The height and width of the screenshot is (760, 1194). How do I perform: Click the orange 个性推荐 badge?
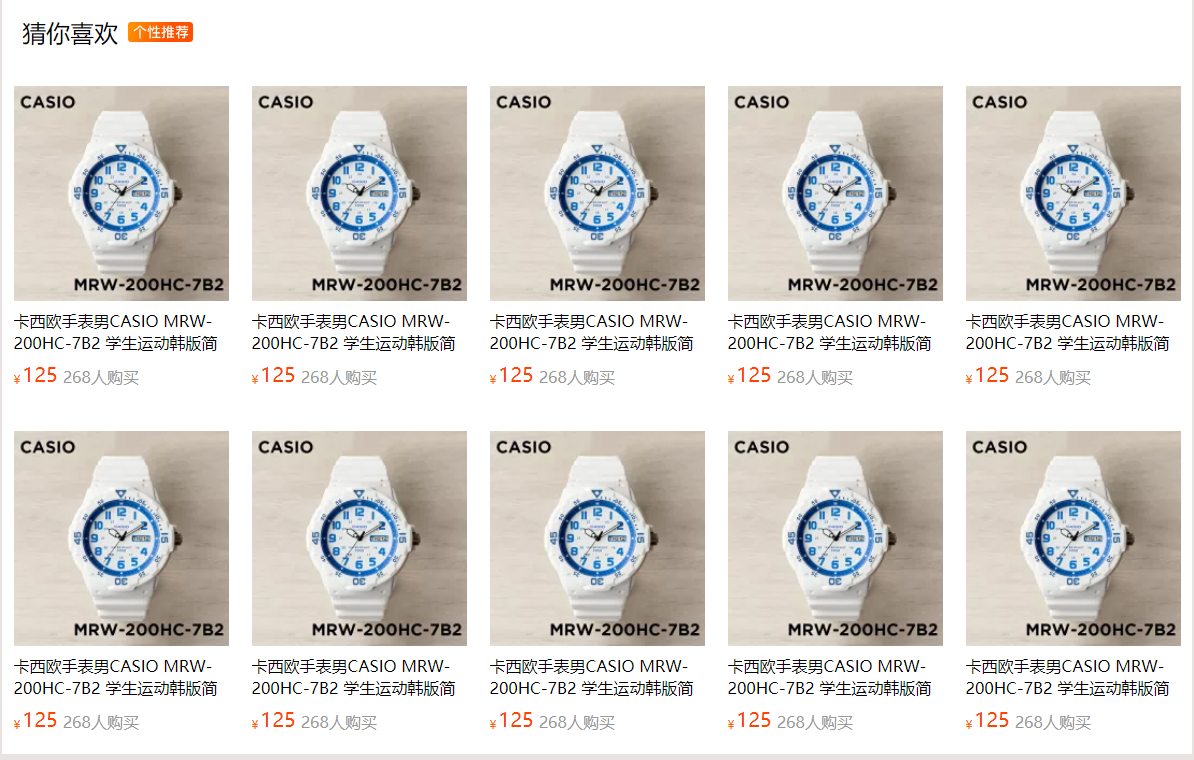pyautogui.click(x=160, y=32)
